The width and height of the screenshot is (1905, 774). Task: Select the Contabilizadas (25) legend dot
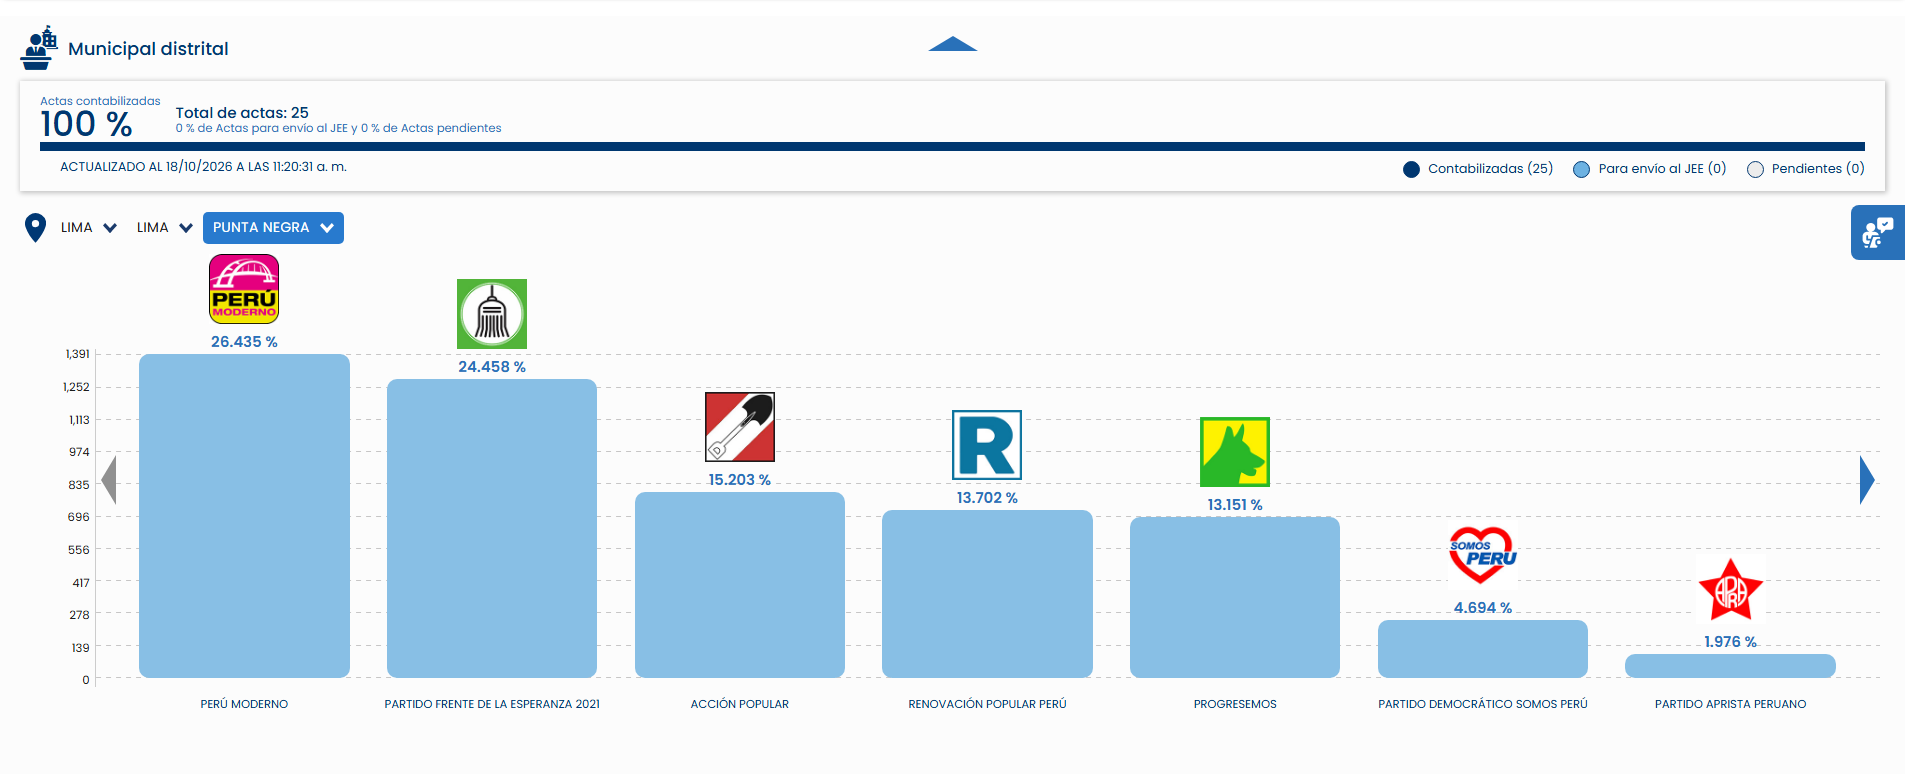(1411, 169)
